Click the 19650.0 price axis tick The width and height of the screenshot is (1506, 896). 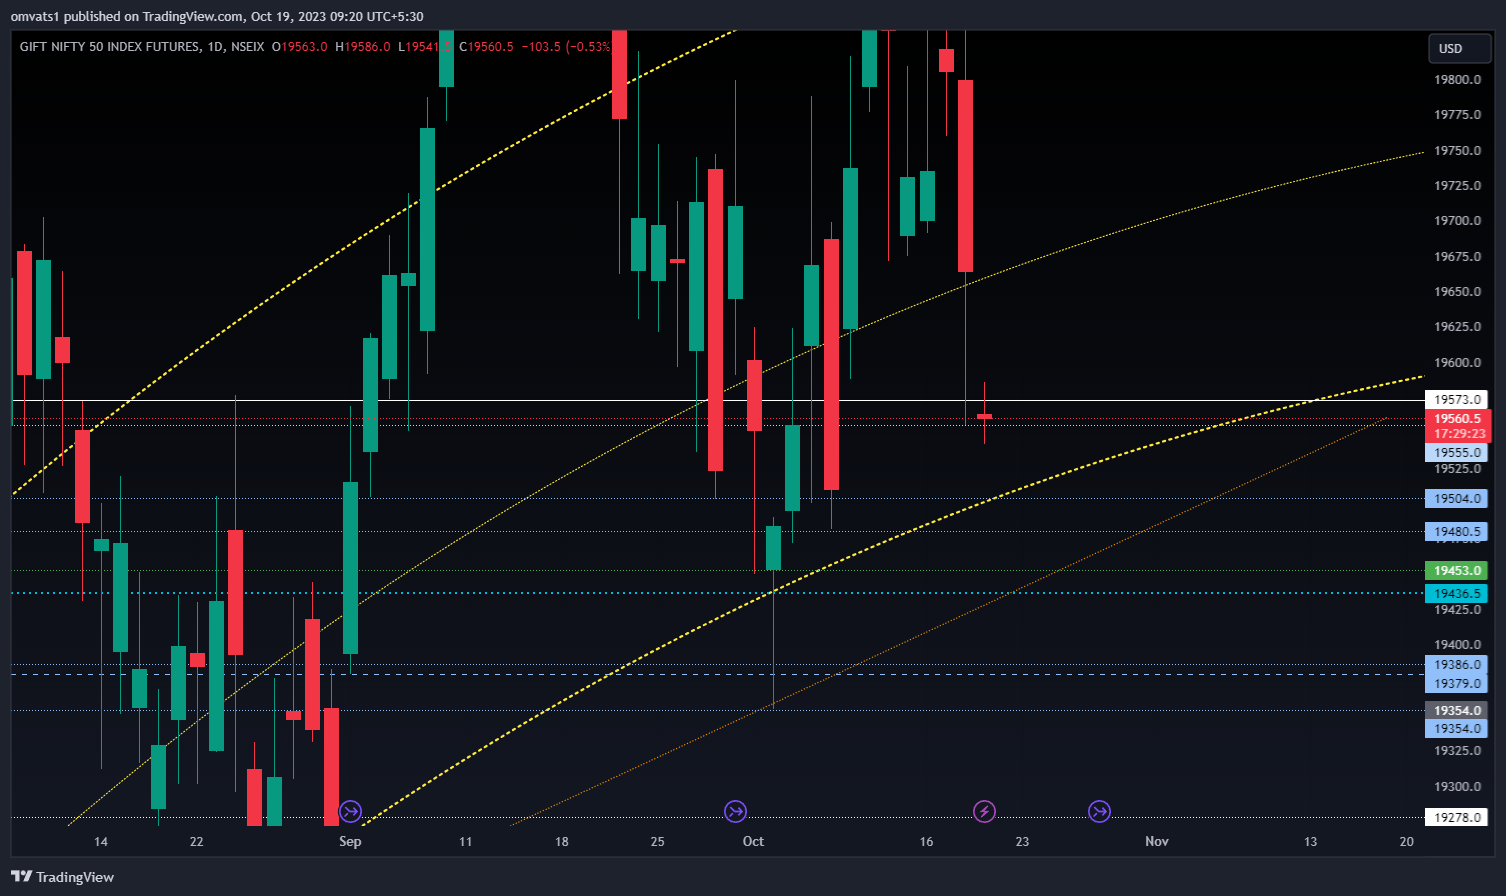(x=1457, y=292)
